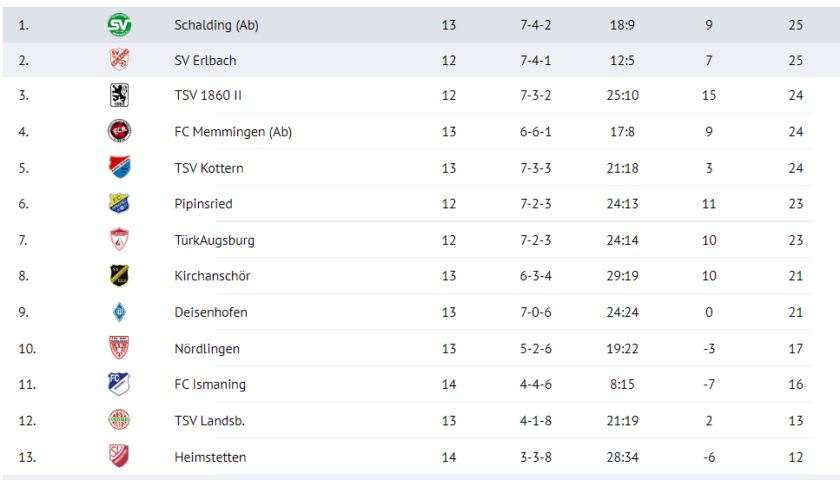Click the TSV Kottern shield crest
The width and height of the screenshot is (840, 480).
pos(119,167)
